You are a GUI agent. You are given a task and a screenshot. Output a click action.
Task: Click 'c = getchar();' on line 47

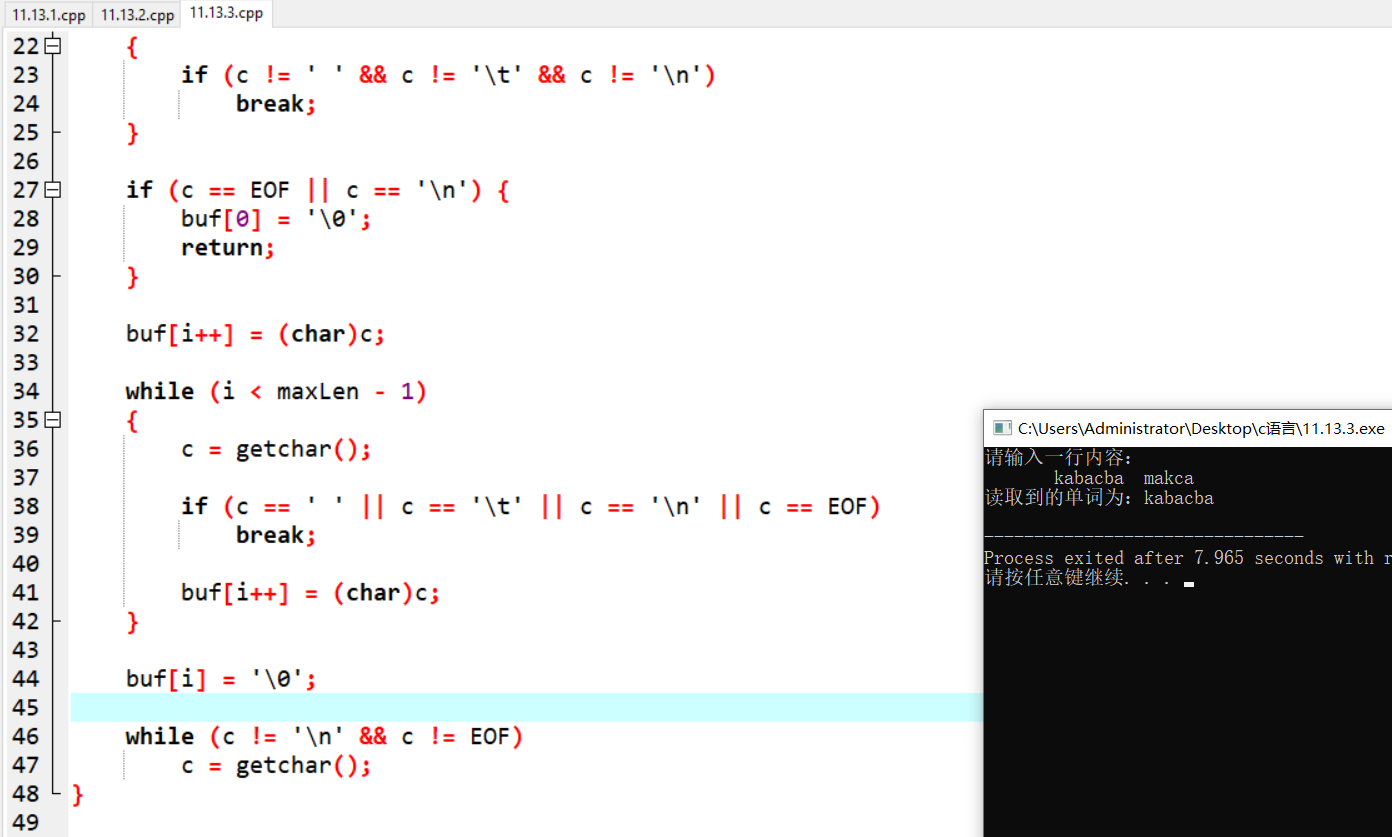pos(276,766)
